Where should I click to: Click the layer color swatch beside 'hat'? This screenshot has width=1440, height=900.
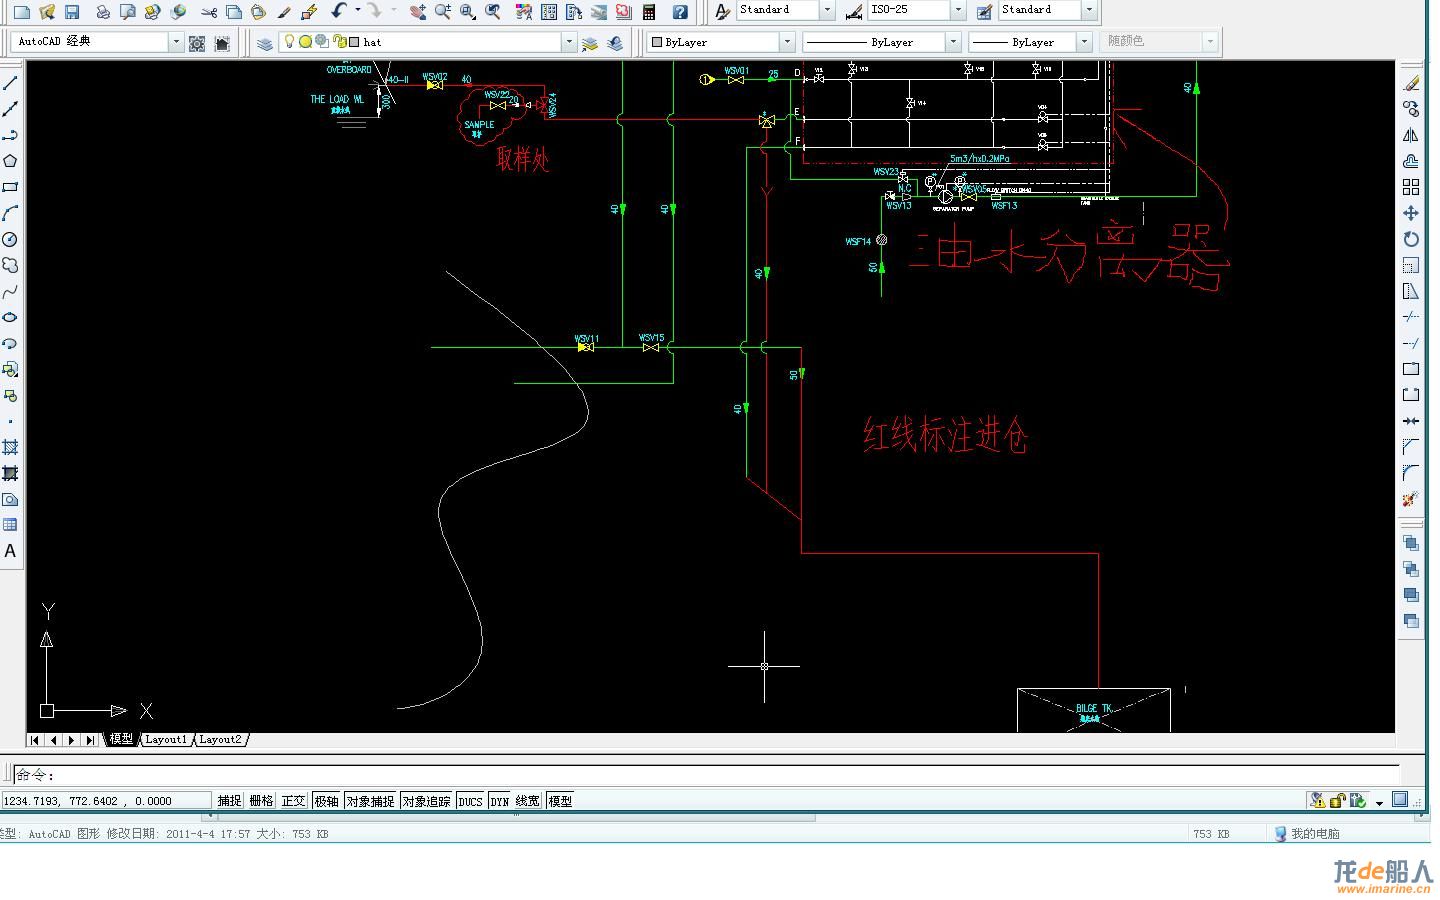point(354,42)
